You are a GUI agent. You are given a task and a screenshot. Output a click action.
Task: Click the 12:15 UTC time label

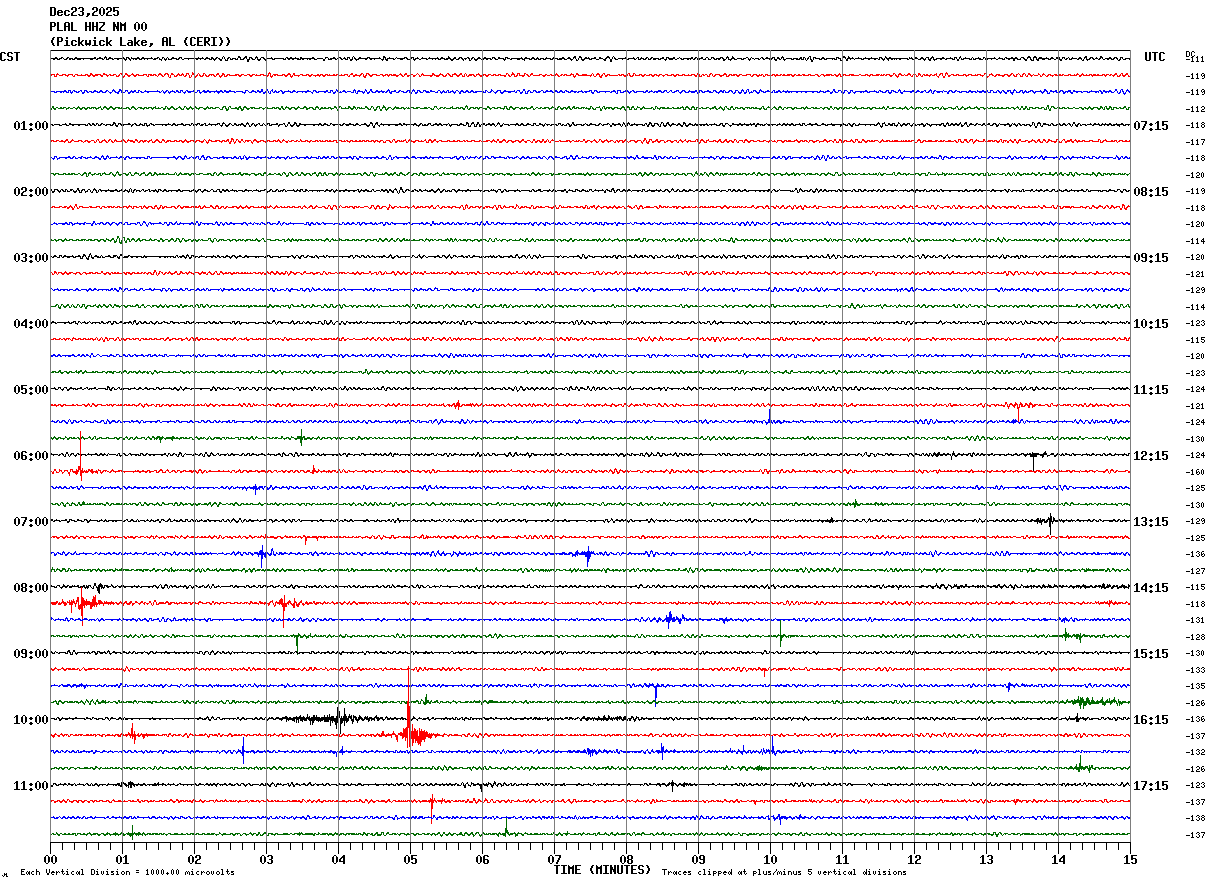click(1150, 456)
